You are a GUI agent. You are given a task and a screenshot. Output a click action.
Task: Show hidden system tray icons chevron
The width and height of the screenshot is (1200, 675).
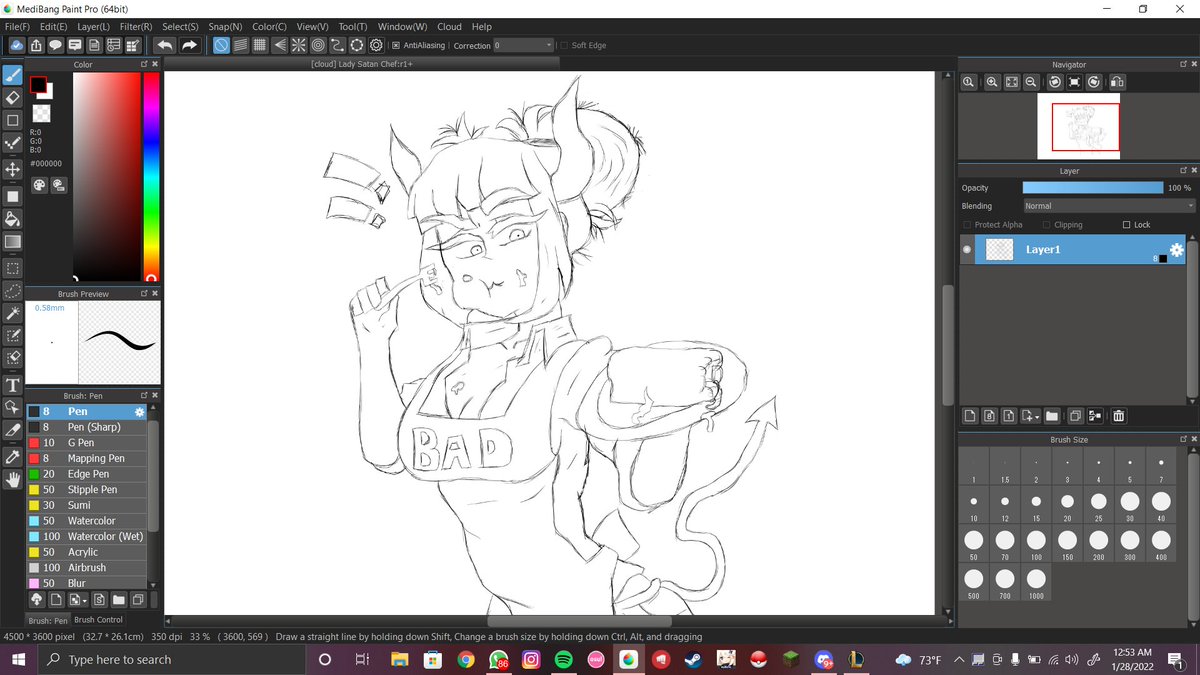[x=958, y=659]
